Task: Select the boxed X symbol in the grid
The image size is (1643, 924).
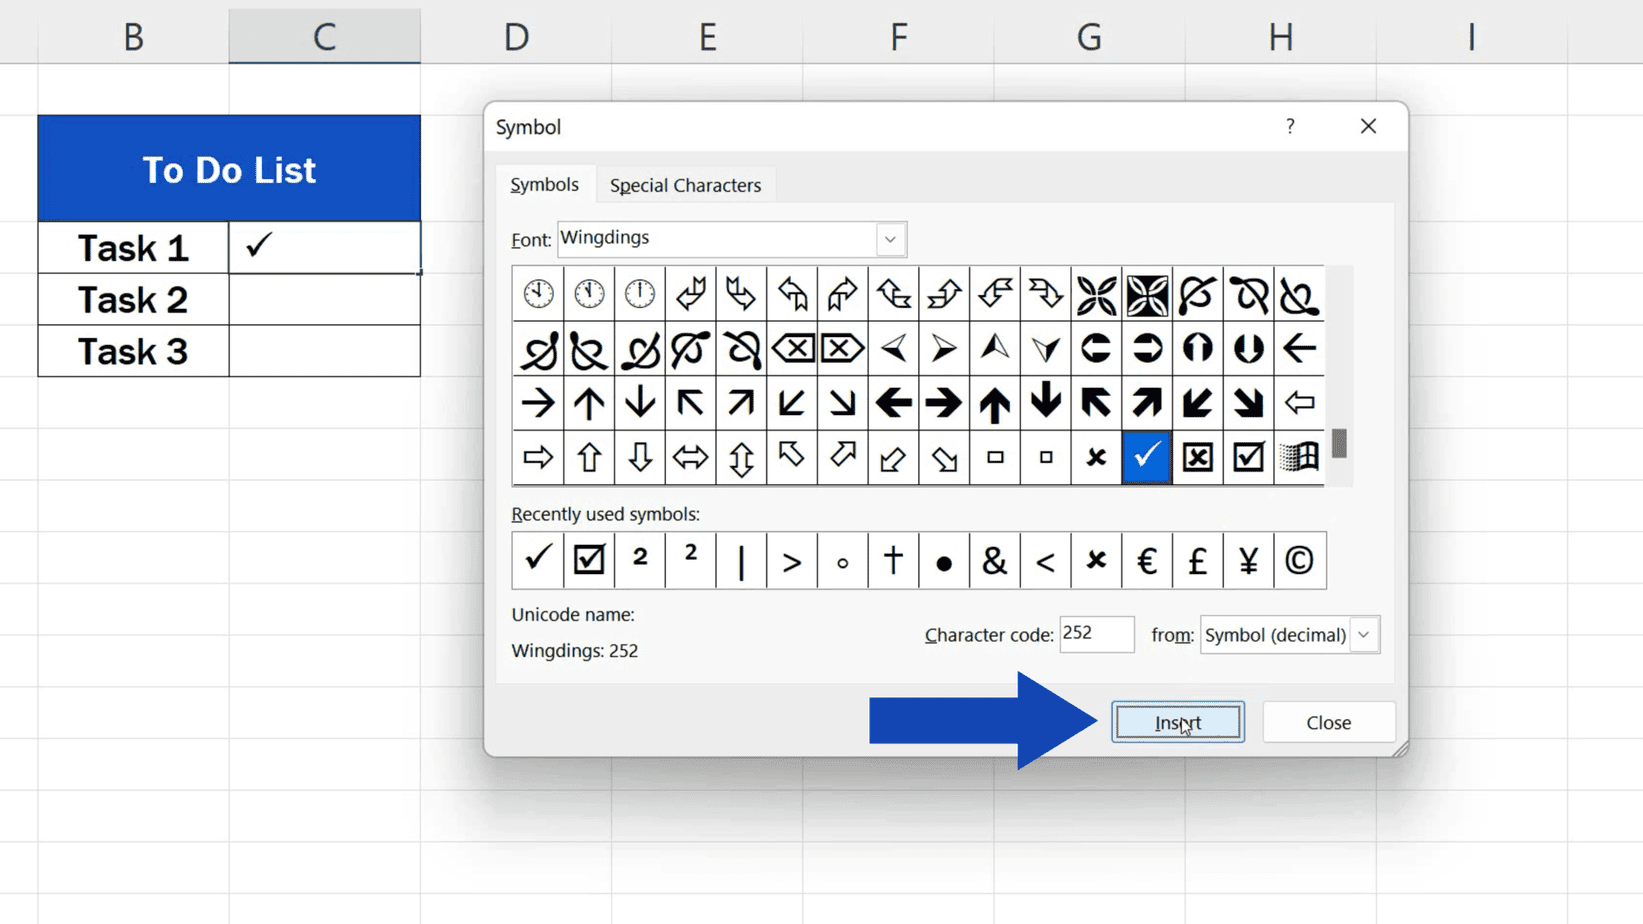Action: tap(1197, 457)
